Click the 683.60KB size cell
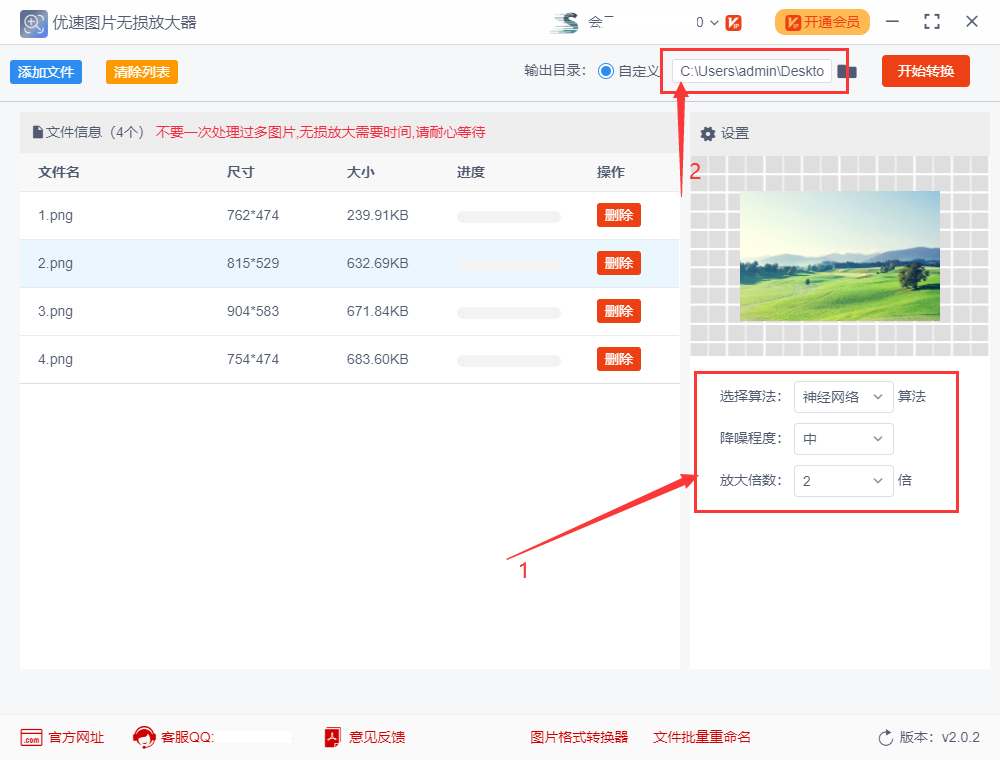Screen dimensions: 1000x760 [378, 359]
